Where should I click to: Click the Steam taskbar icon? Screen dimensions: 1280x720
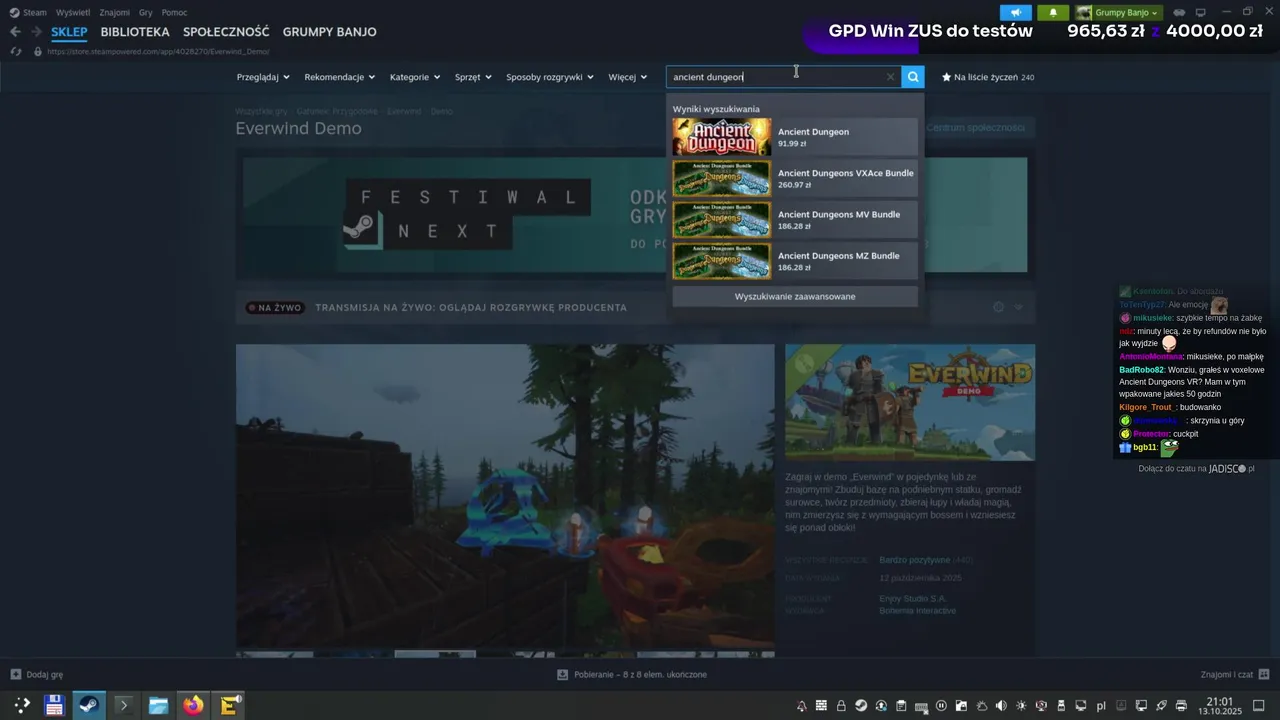coord(89,705)
